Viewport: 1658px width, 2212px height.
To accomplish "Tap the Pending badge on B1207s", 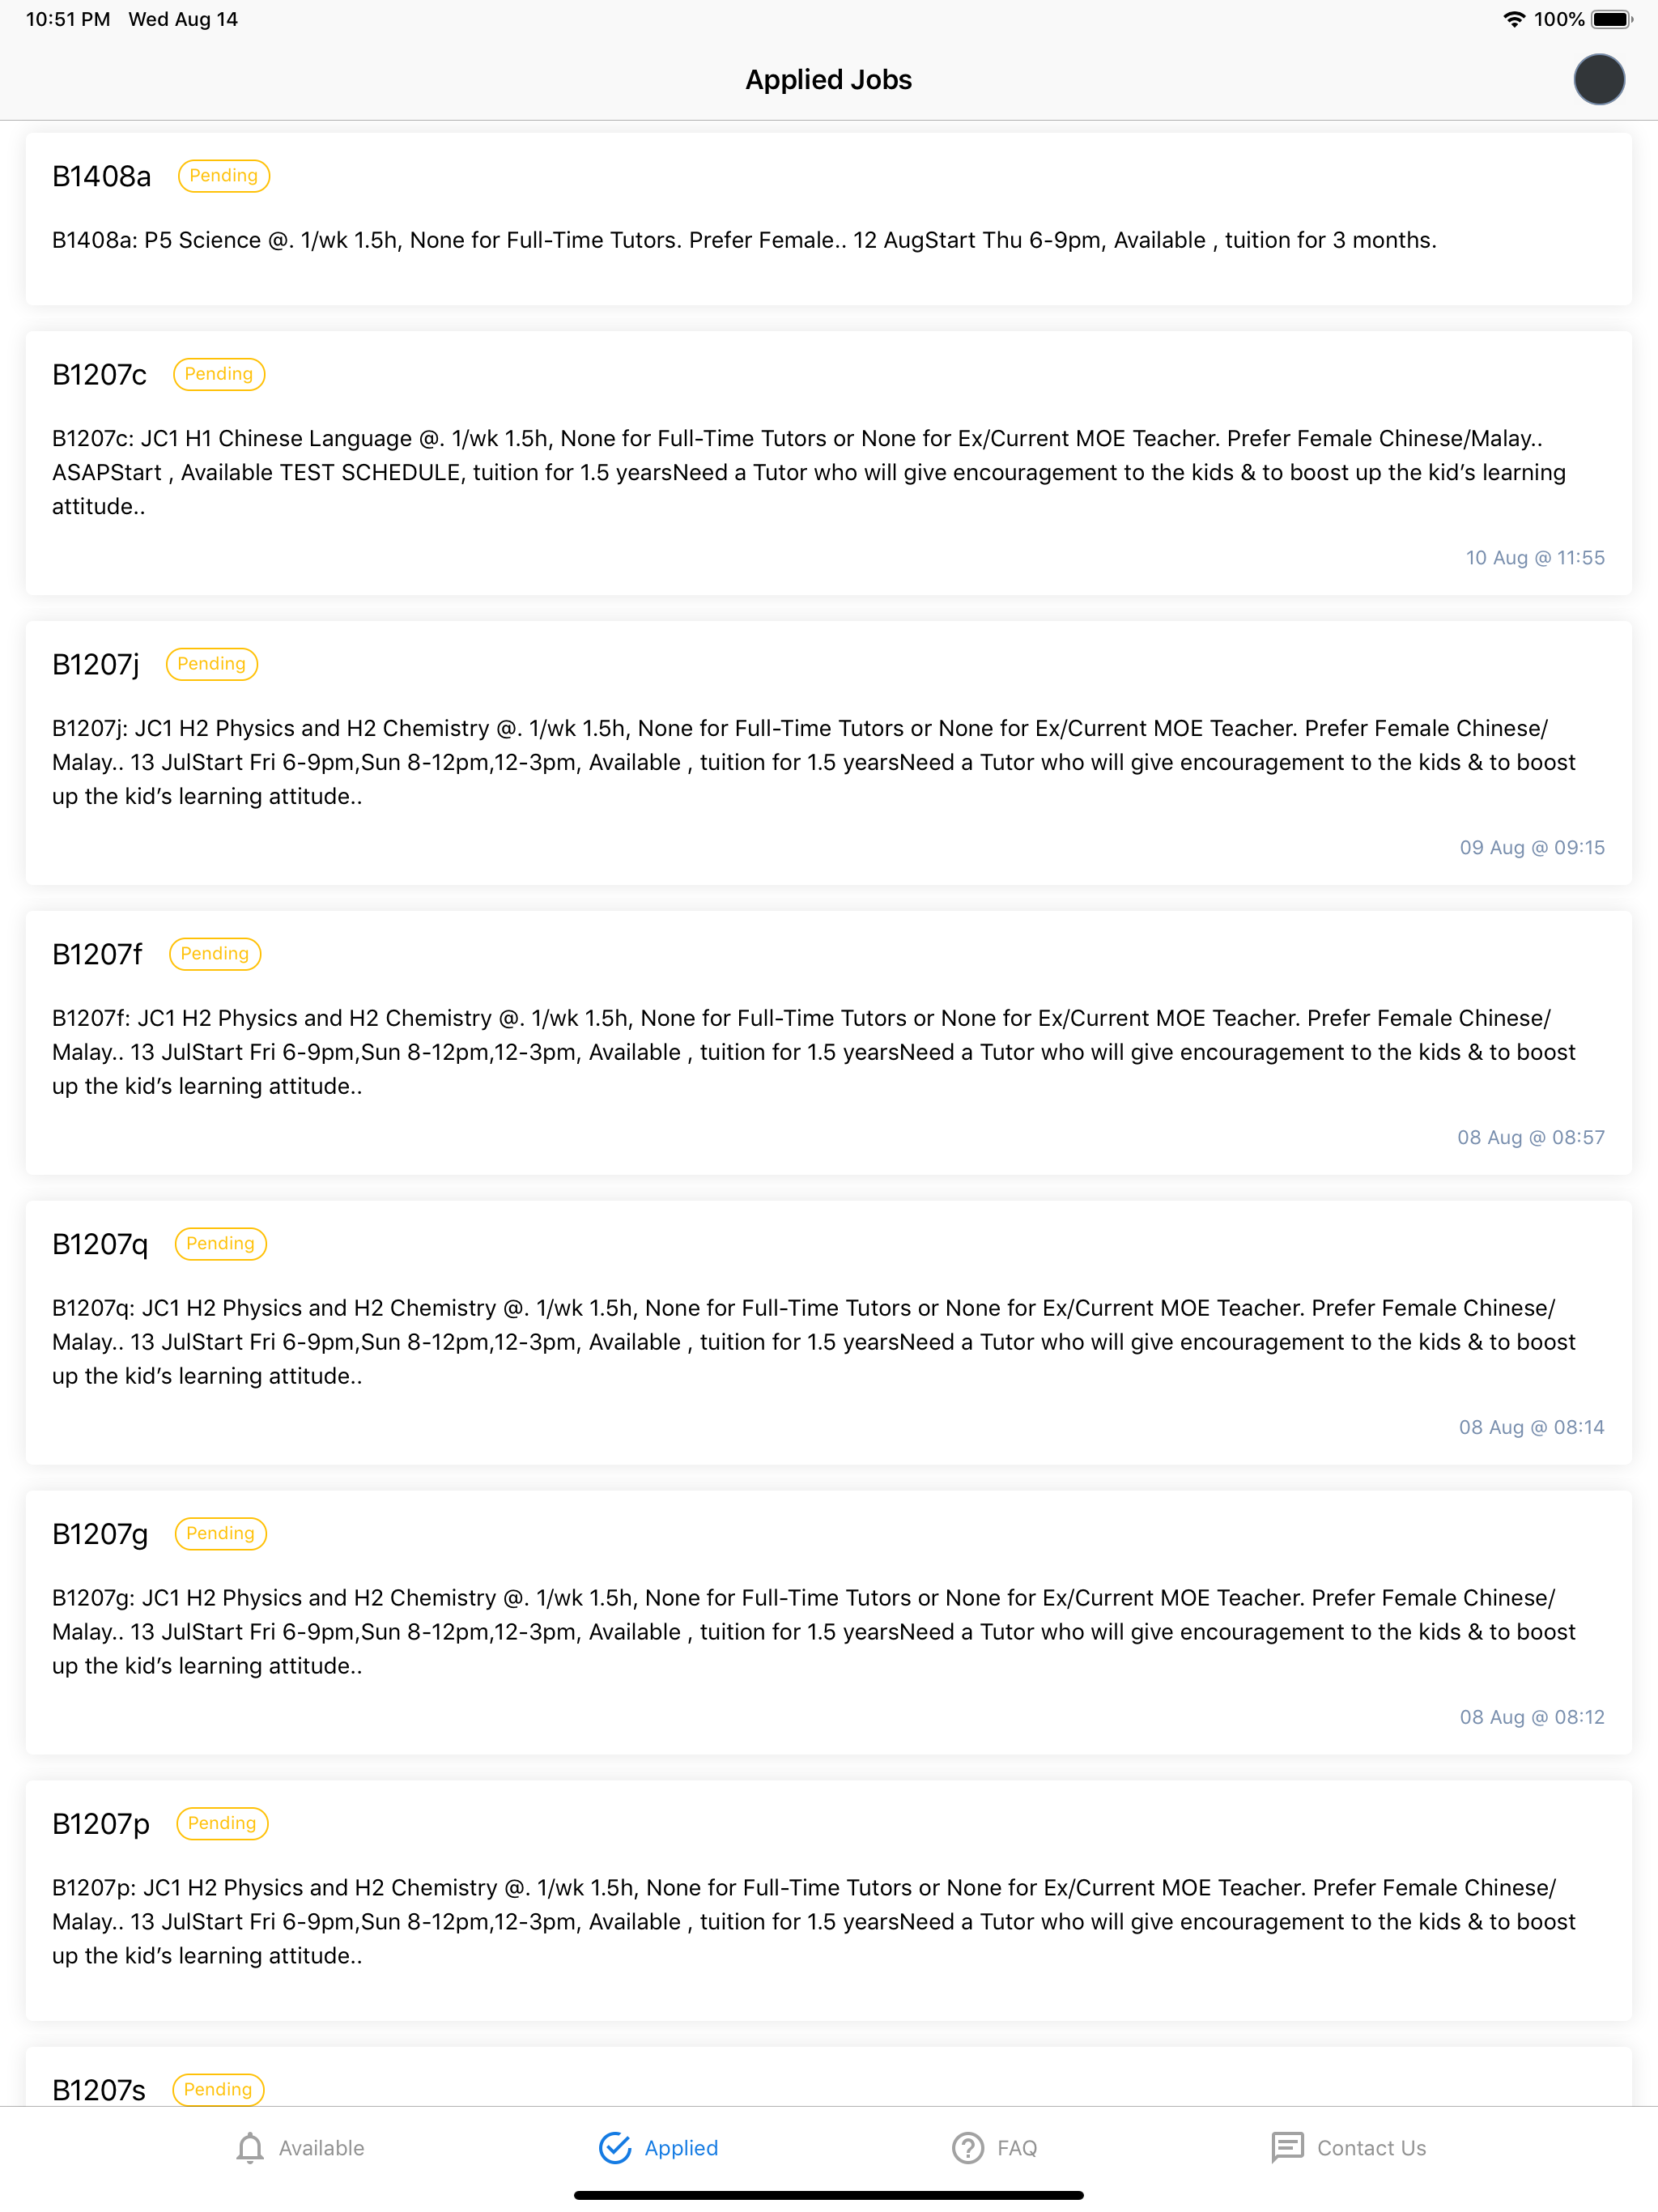I will pos(219,2089).
